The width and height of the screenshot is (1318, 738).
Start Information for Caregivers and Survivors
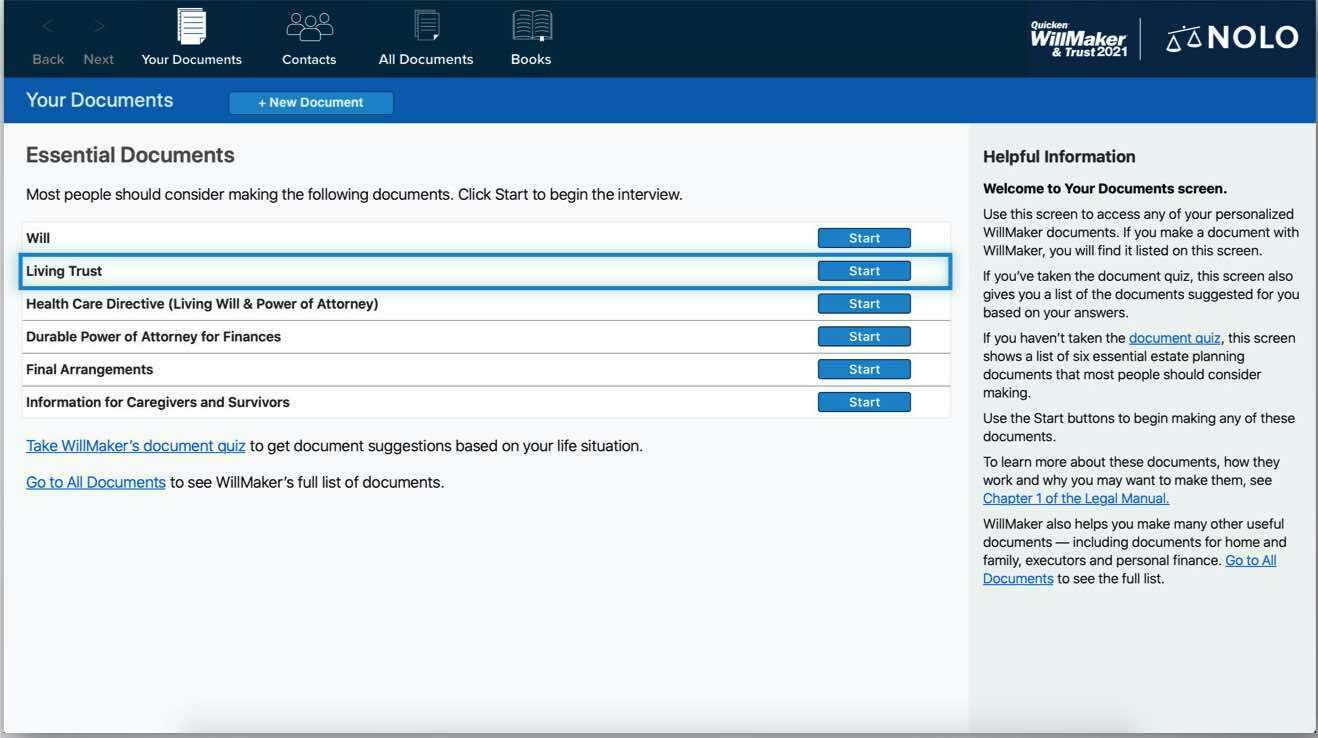[864, 401]
